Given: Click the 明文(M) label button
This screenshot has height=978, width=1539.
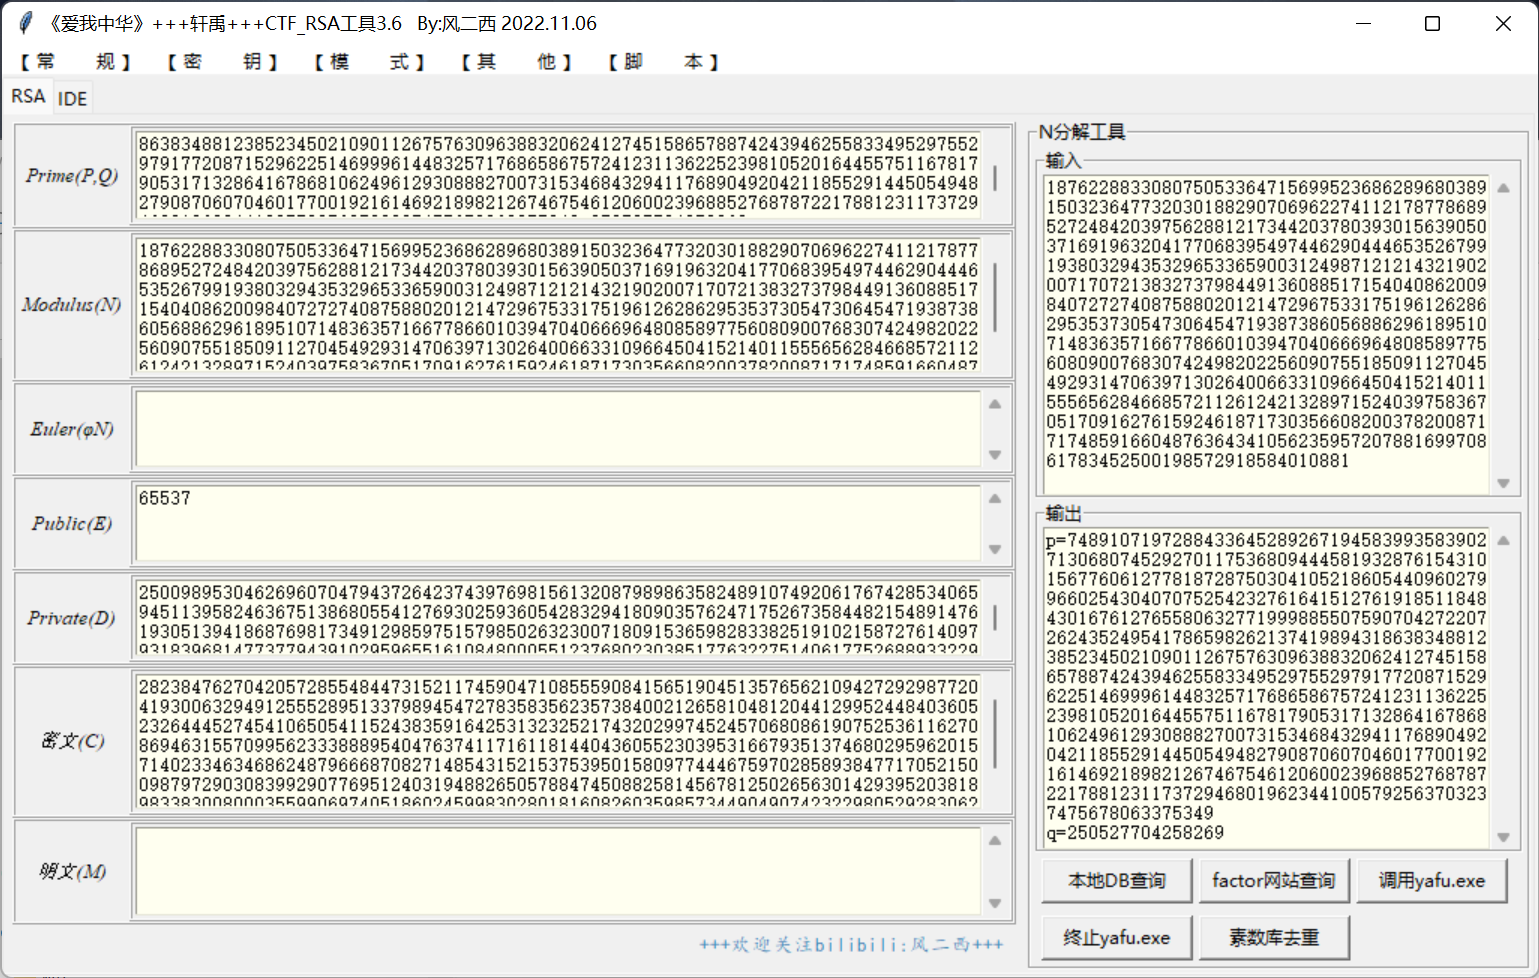Looking at the screenshot, I should [x=72, y=871].
